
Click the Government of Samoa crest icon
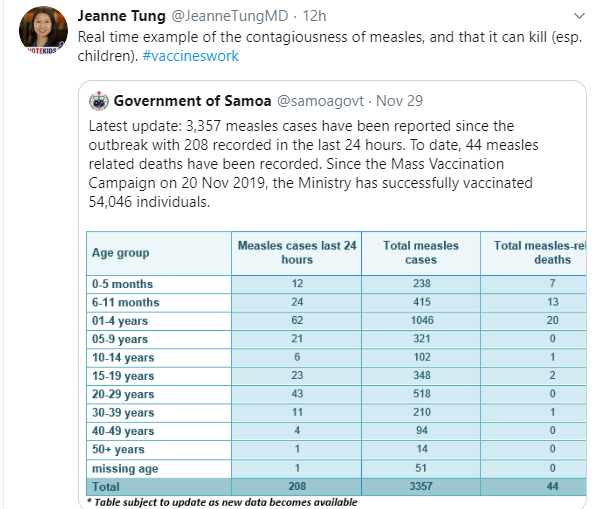pyautogui.click(x=98, y=101)
